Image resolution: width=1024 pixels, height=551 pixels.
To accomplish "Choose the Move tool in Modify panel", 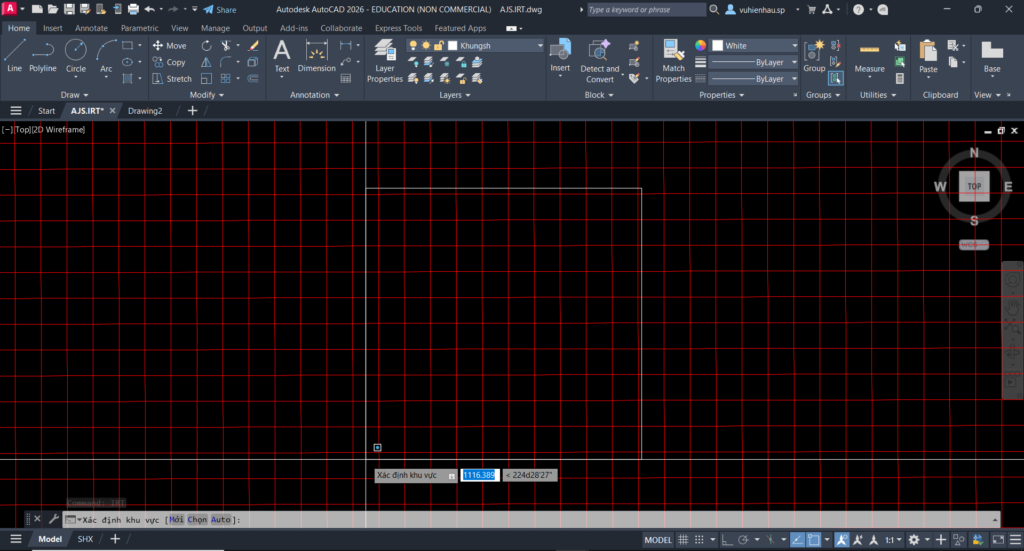I will coord(170,46).
